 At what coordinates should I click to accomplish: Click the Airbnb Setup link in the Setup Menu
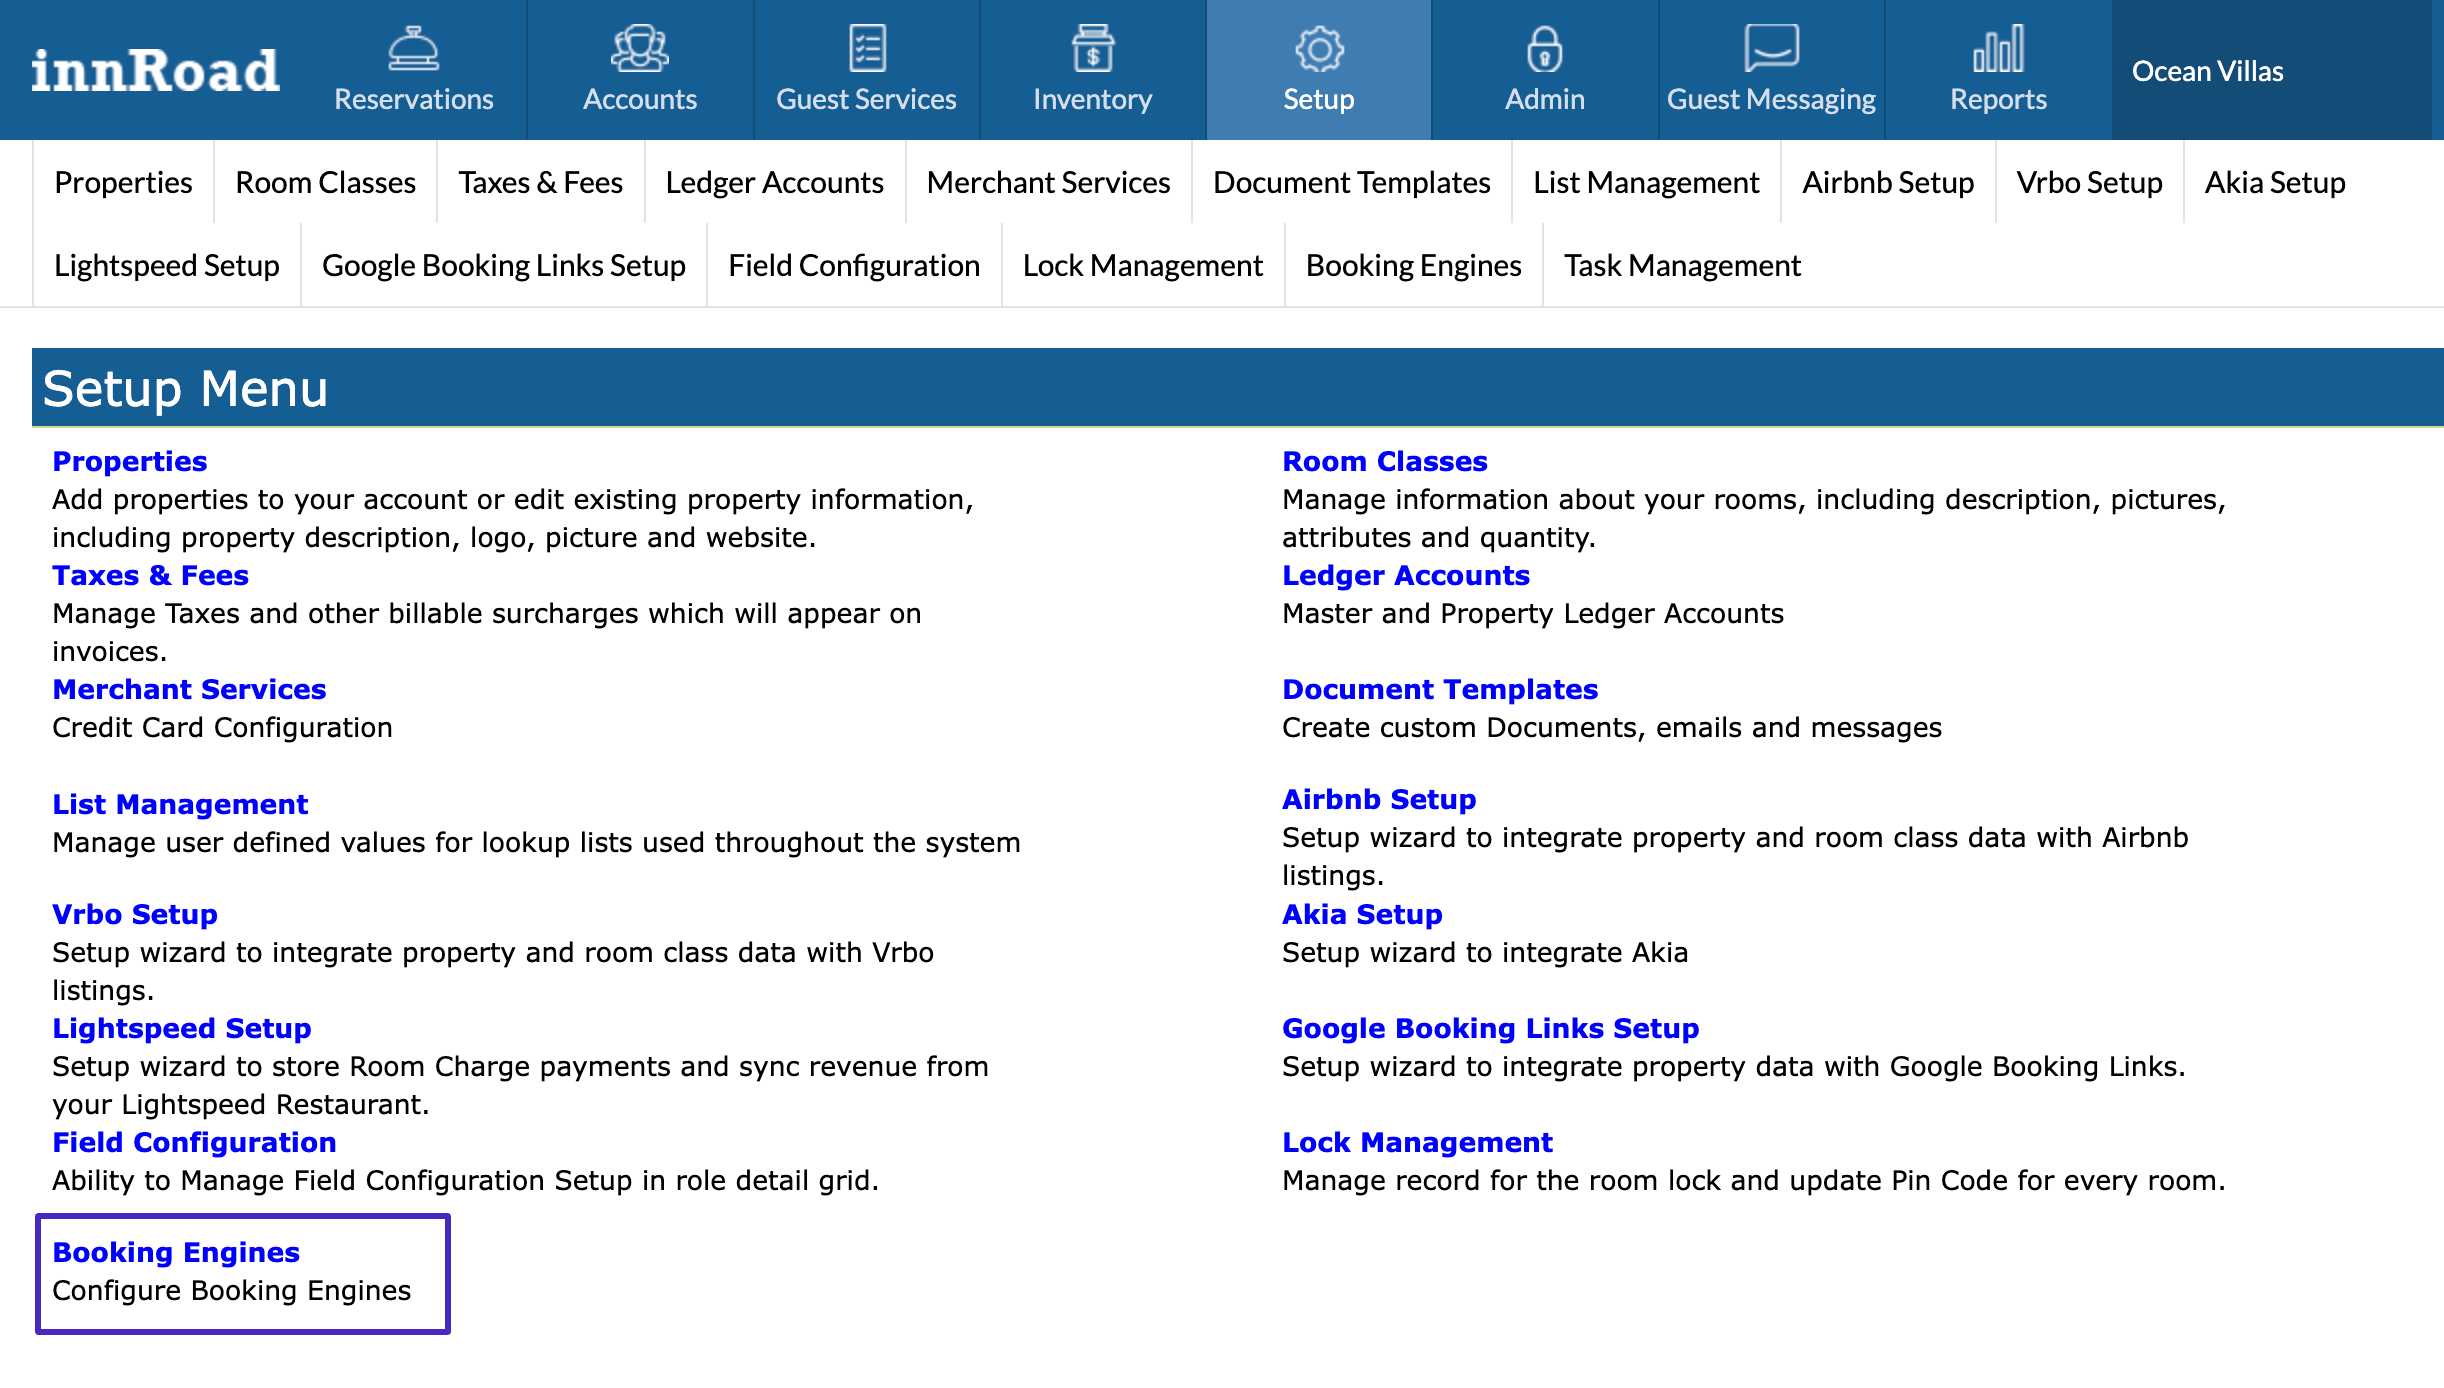tap(1379, 799)
